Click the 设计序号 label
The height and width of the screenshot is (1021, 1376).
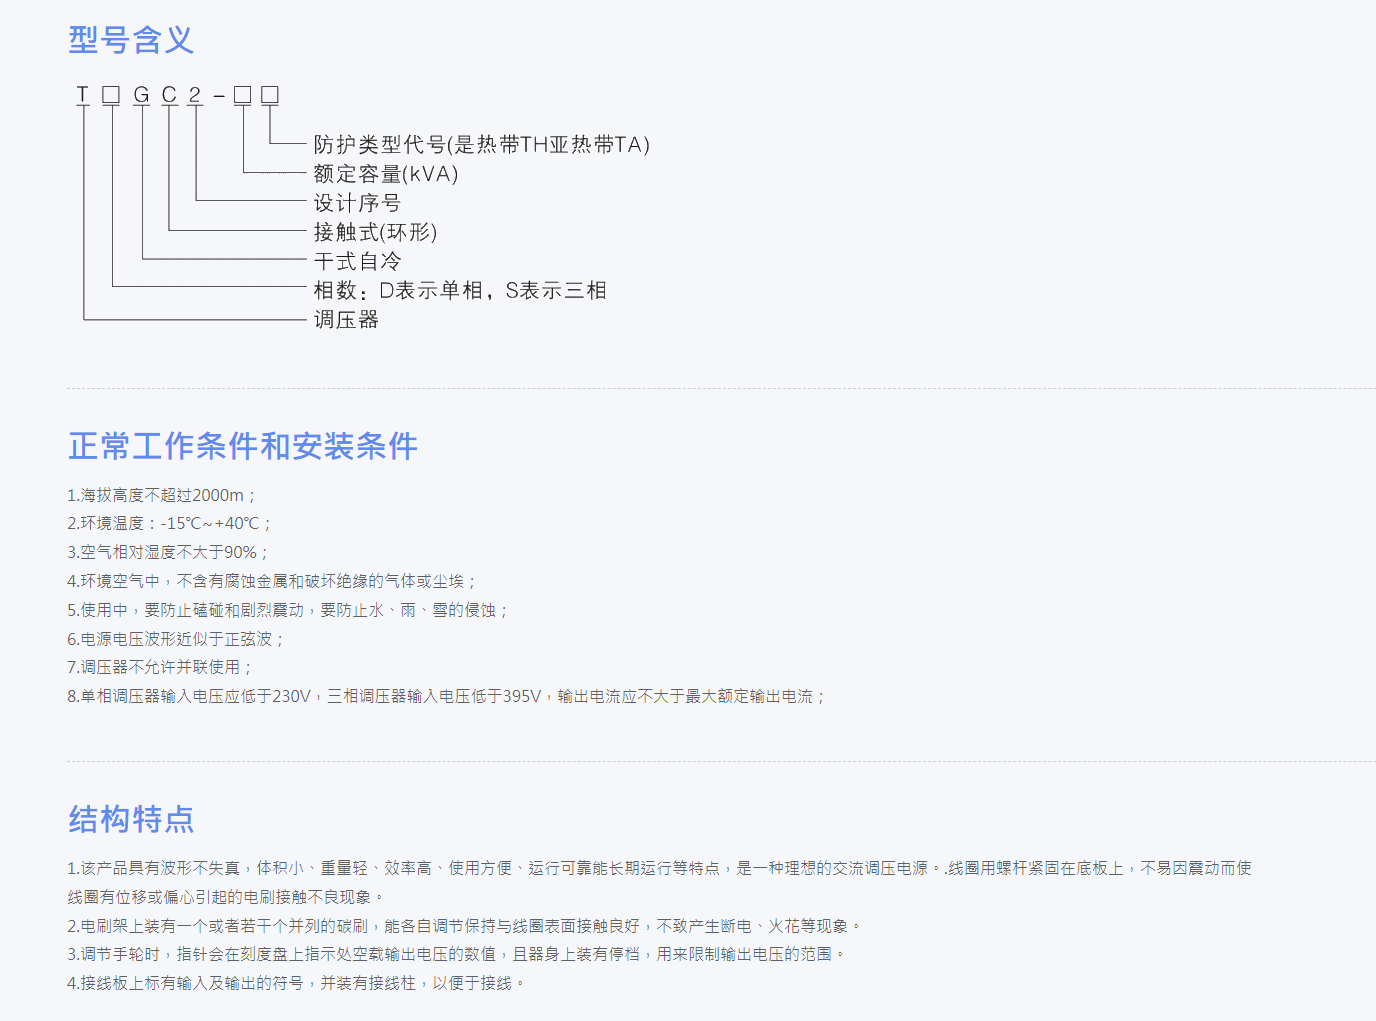[357, 203]
